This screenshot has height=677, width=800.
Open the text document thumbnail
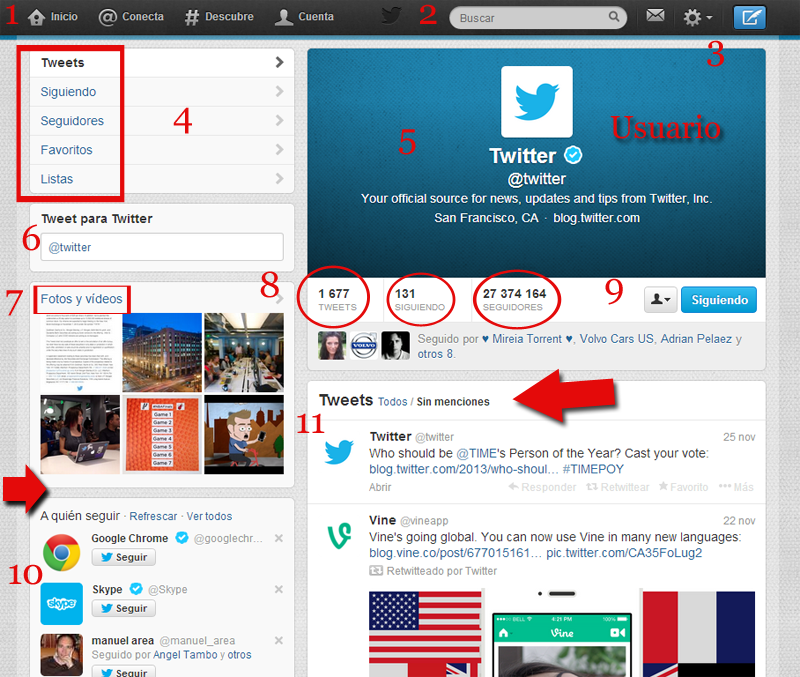[80, 353]
